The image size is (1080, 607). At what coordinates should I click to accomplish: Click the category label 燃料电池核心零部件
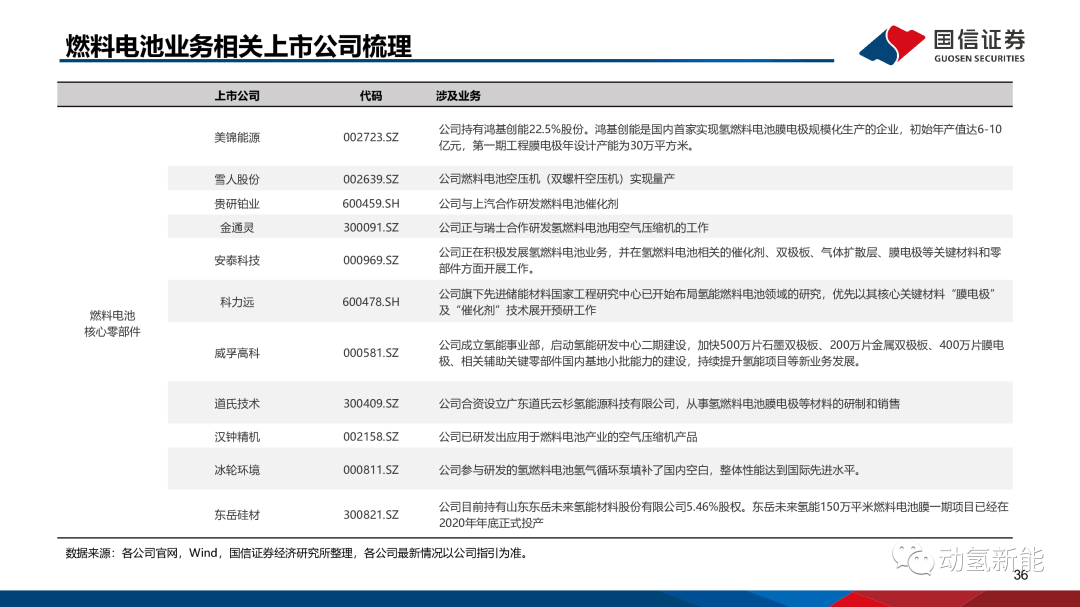tap(112, 324)
